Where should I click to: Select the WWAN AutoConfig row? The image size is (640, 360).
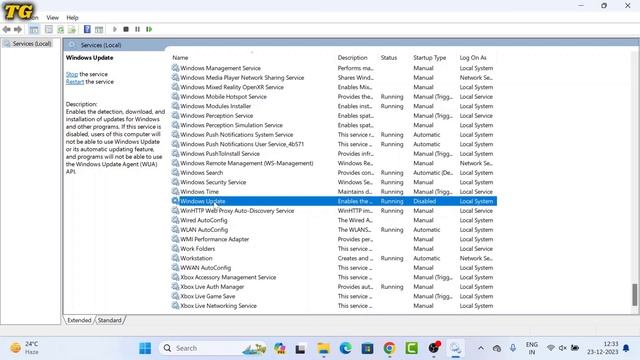(x=334, y=268)
